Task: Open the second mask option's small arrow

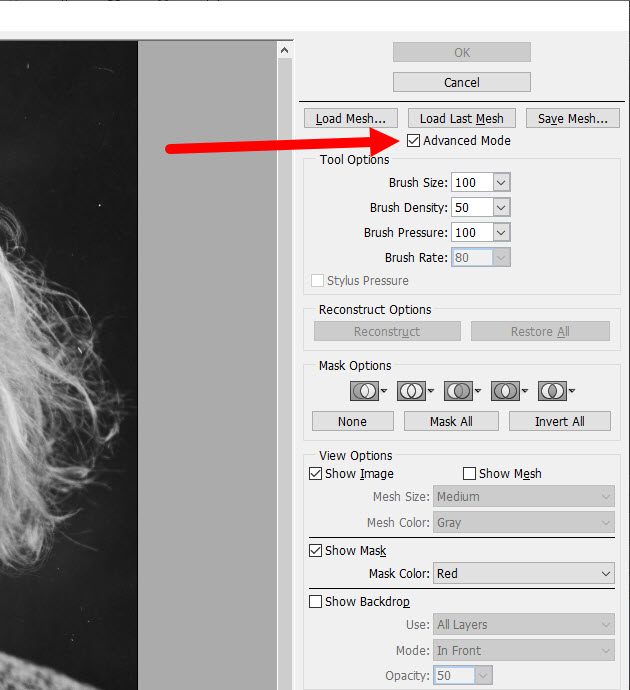Action: coord(431,390)
